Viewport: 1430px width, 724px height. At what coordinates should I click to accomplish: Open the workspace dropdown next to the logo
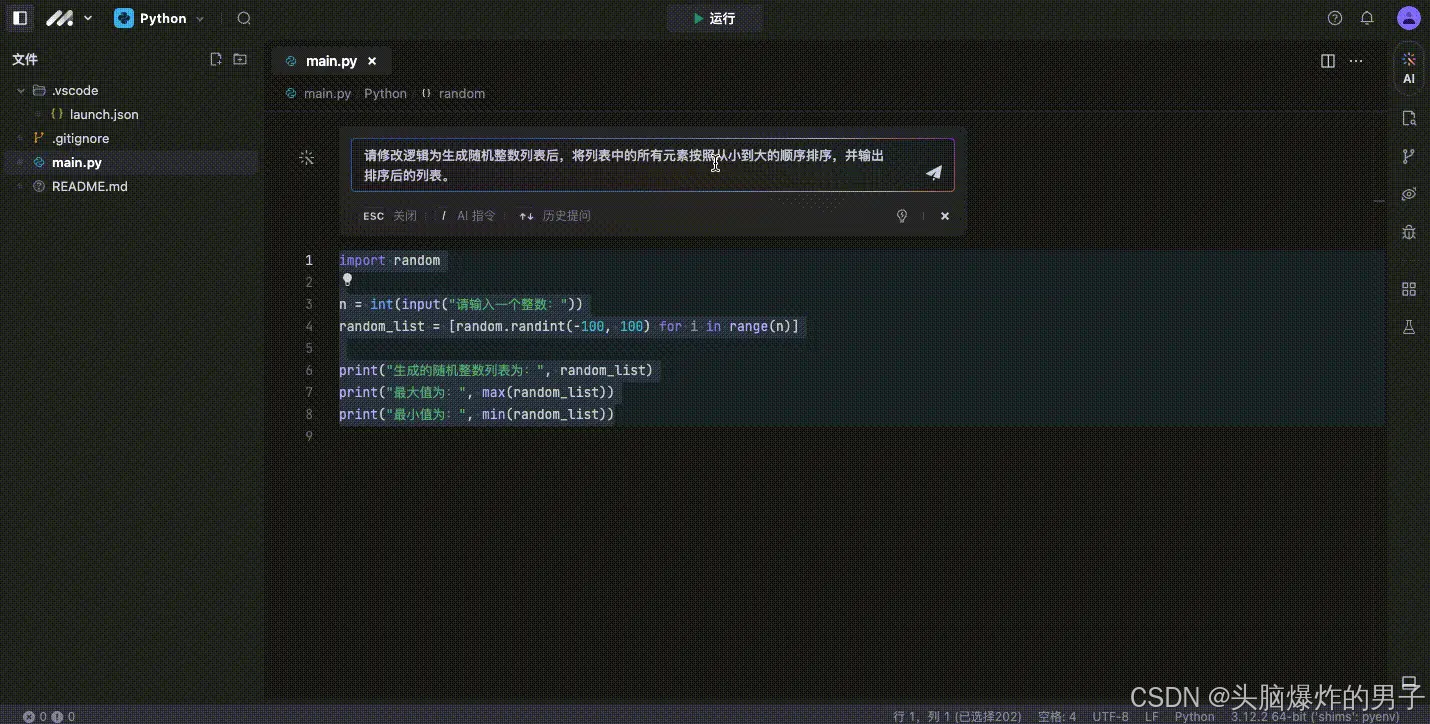tap(87, 17)
